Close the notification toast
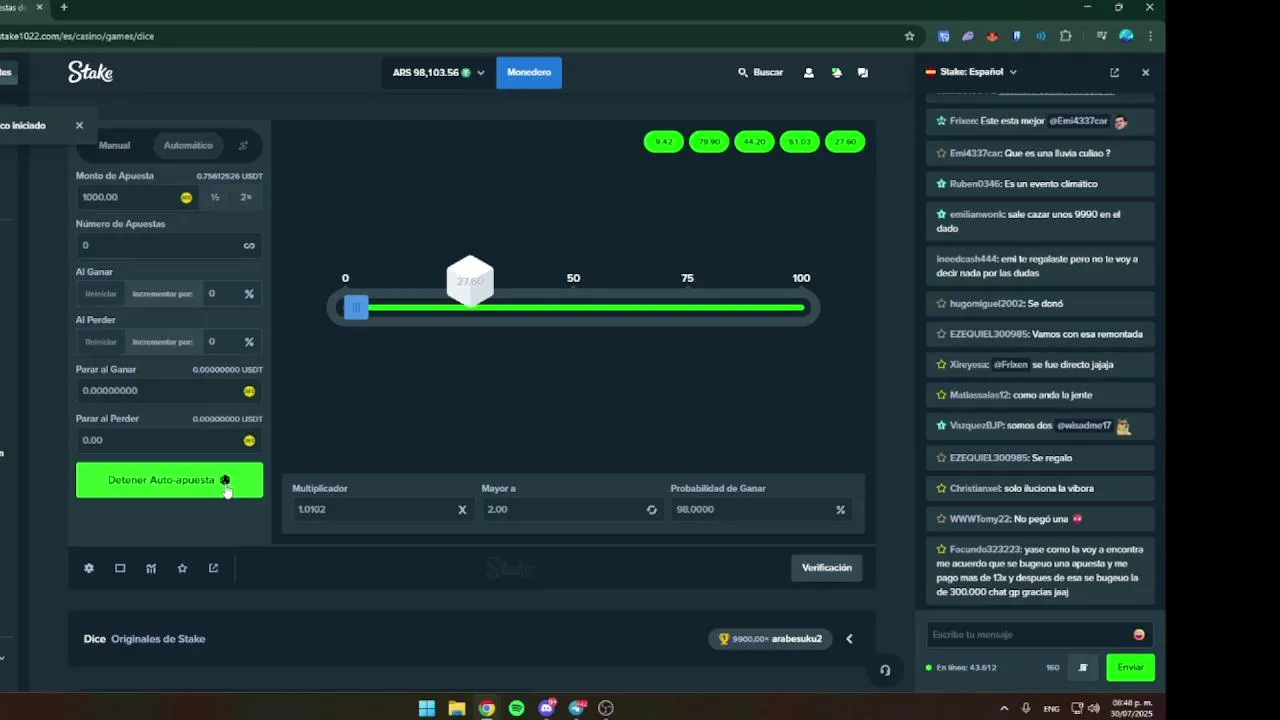Image resolution: width=1280 pixels, height=720 pixels. click(x=79, y=125)
